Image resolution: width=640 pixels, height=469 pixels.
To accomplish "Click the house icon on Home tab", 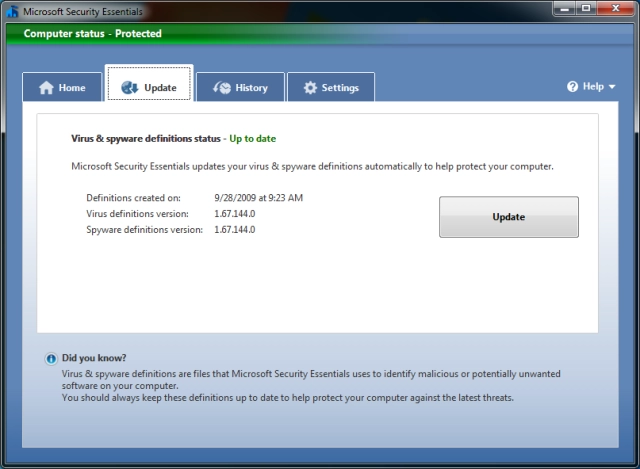I will click(46, 87).
